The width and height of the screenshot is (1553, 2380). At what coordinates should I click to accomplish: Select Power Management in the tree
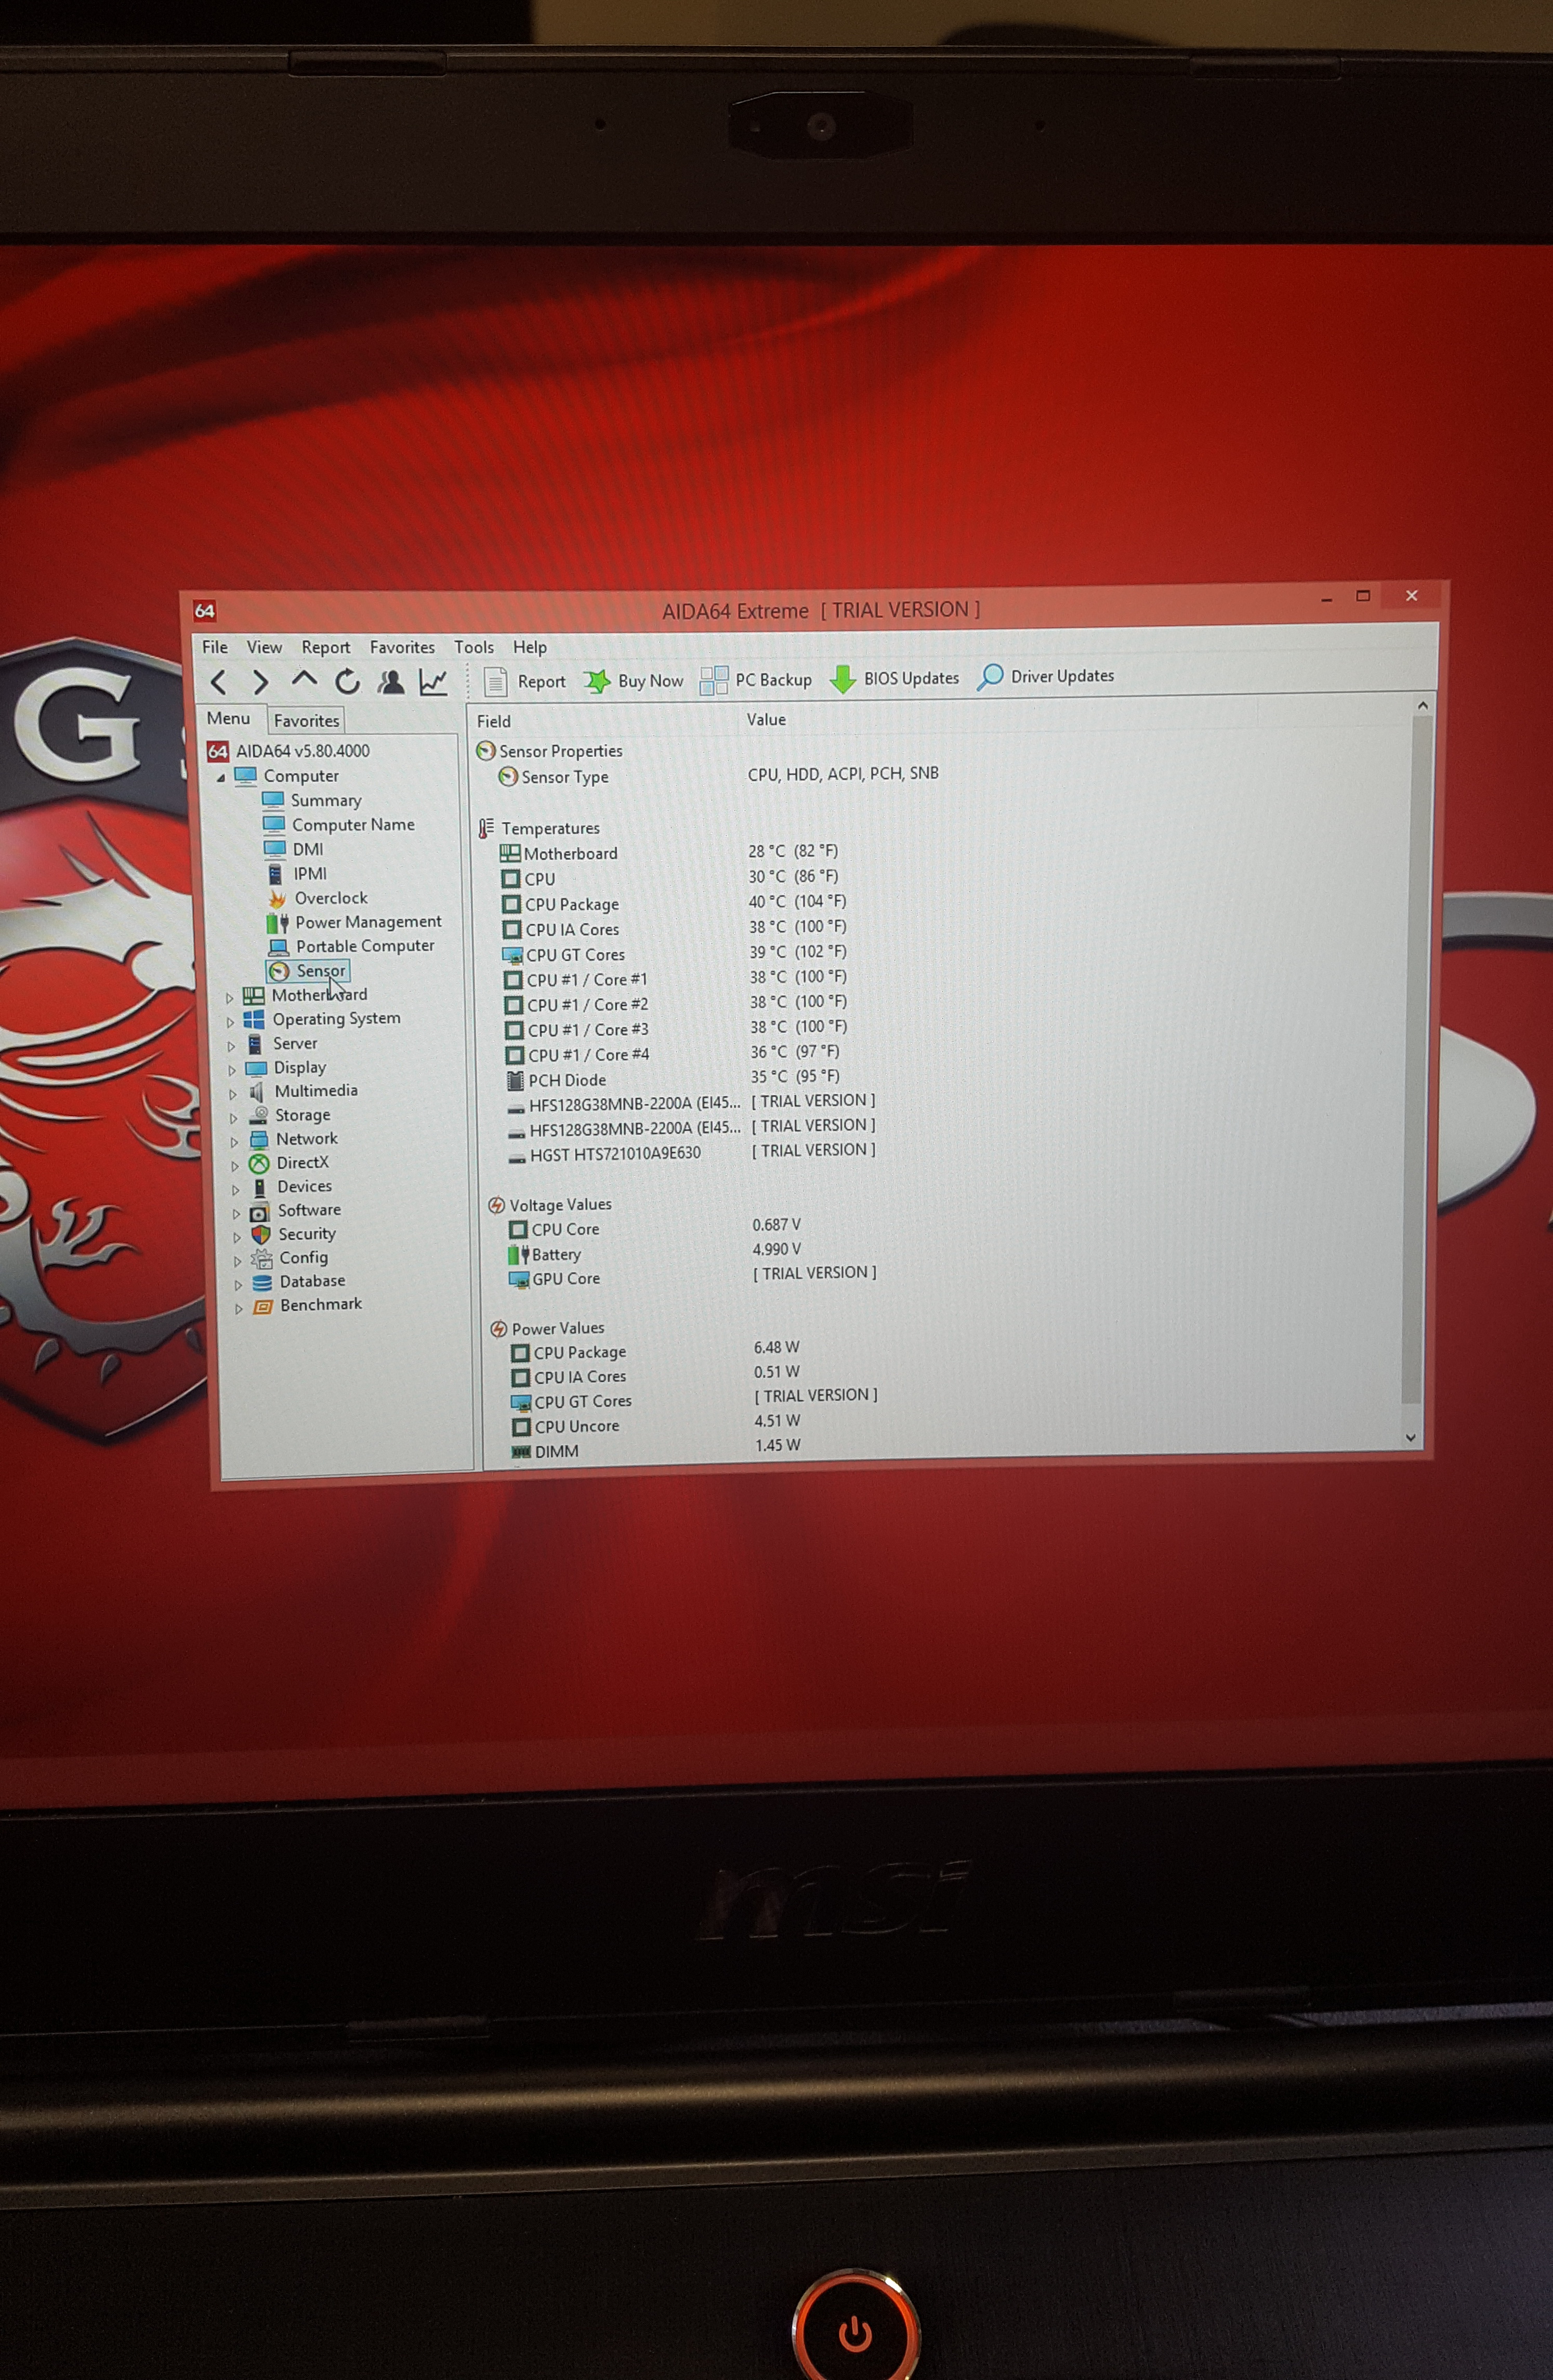point(354,922)
